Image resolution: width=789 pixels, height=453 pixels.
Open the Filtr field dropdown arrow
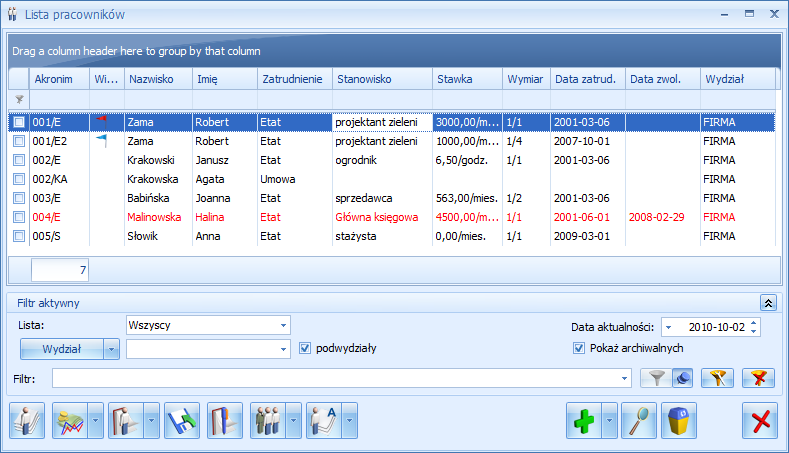(624, 378)
